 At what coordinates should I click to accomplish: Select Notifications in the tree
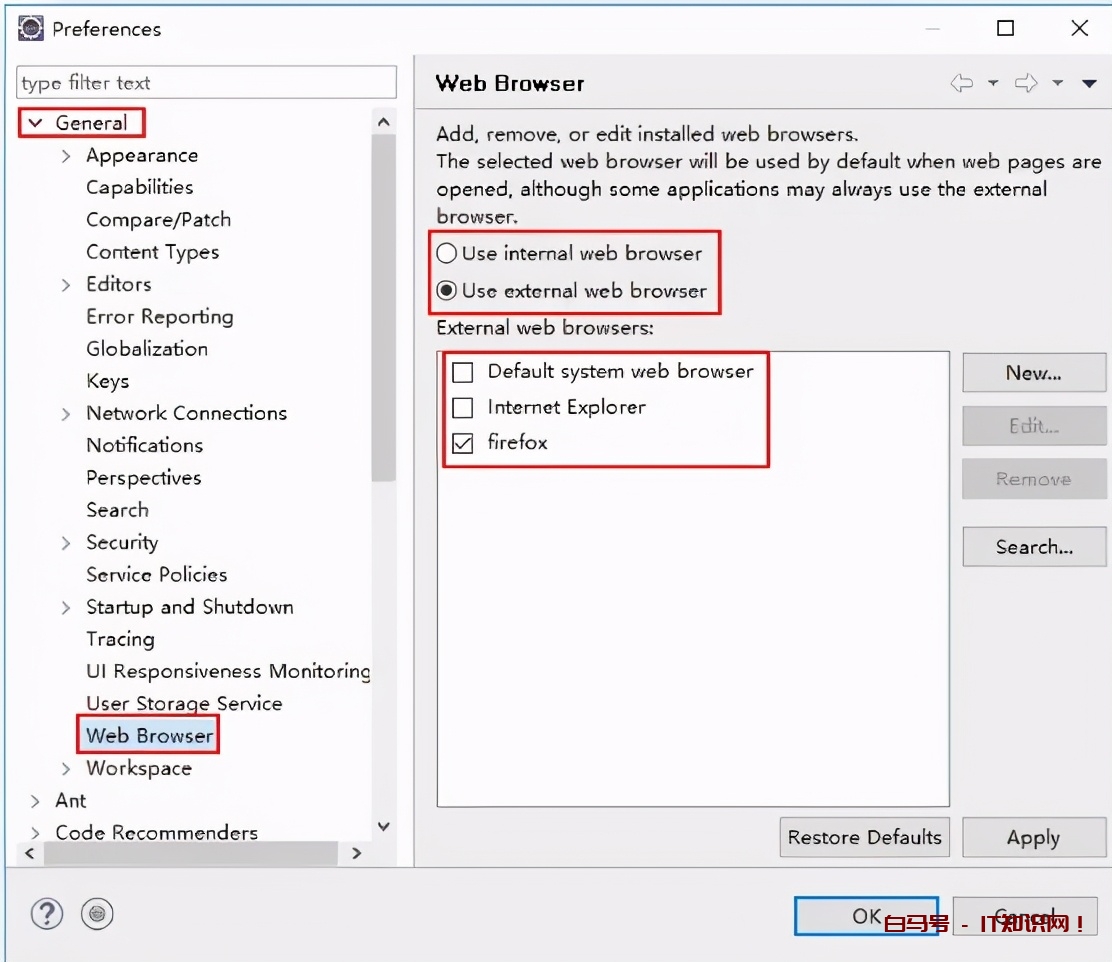tap(145, 446)
